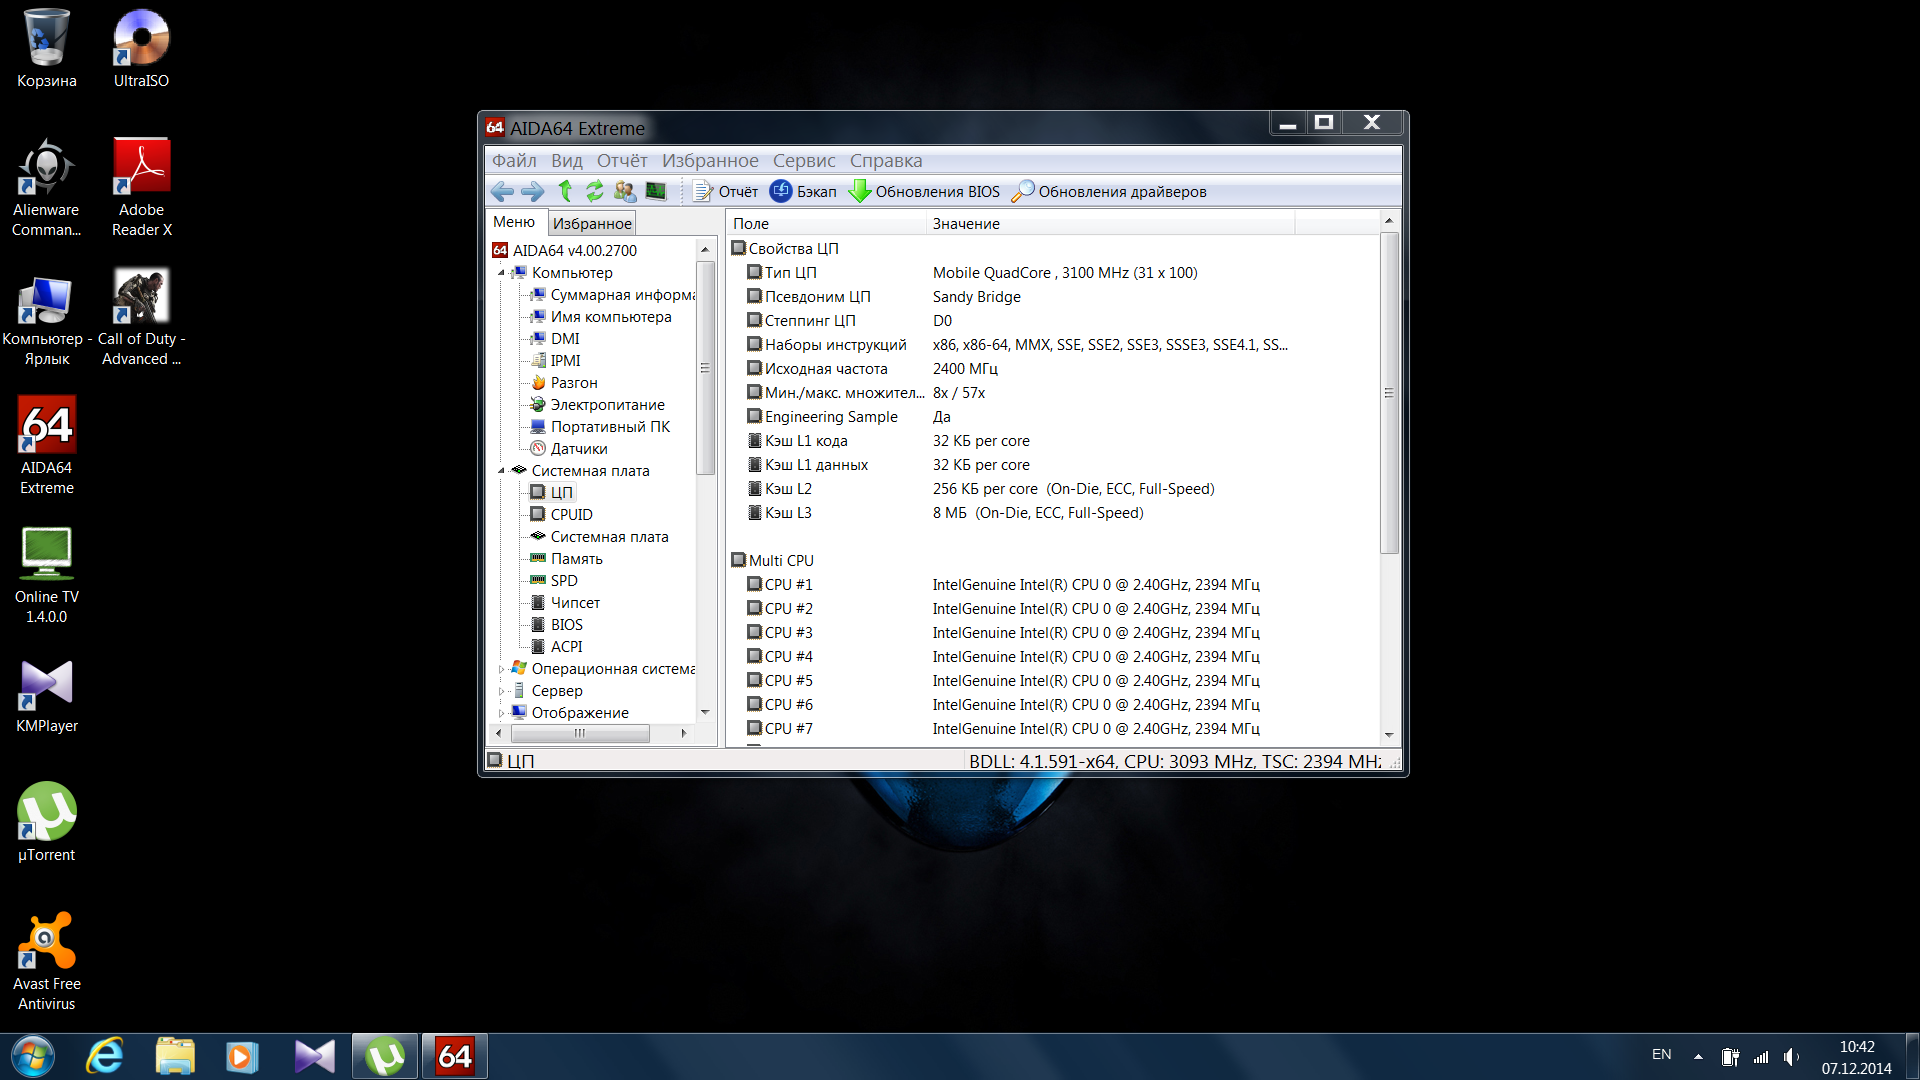Open the Файл menu

click(514, 161)
